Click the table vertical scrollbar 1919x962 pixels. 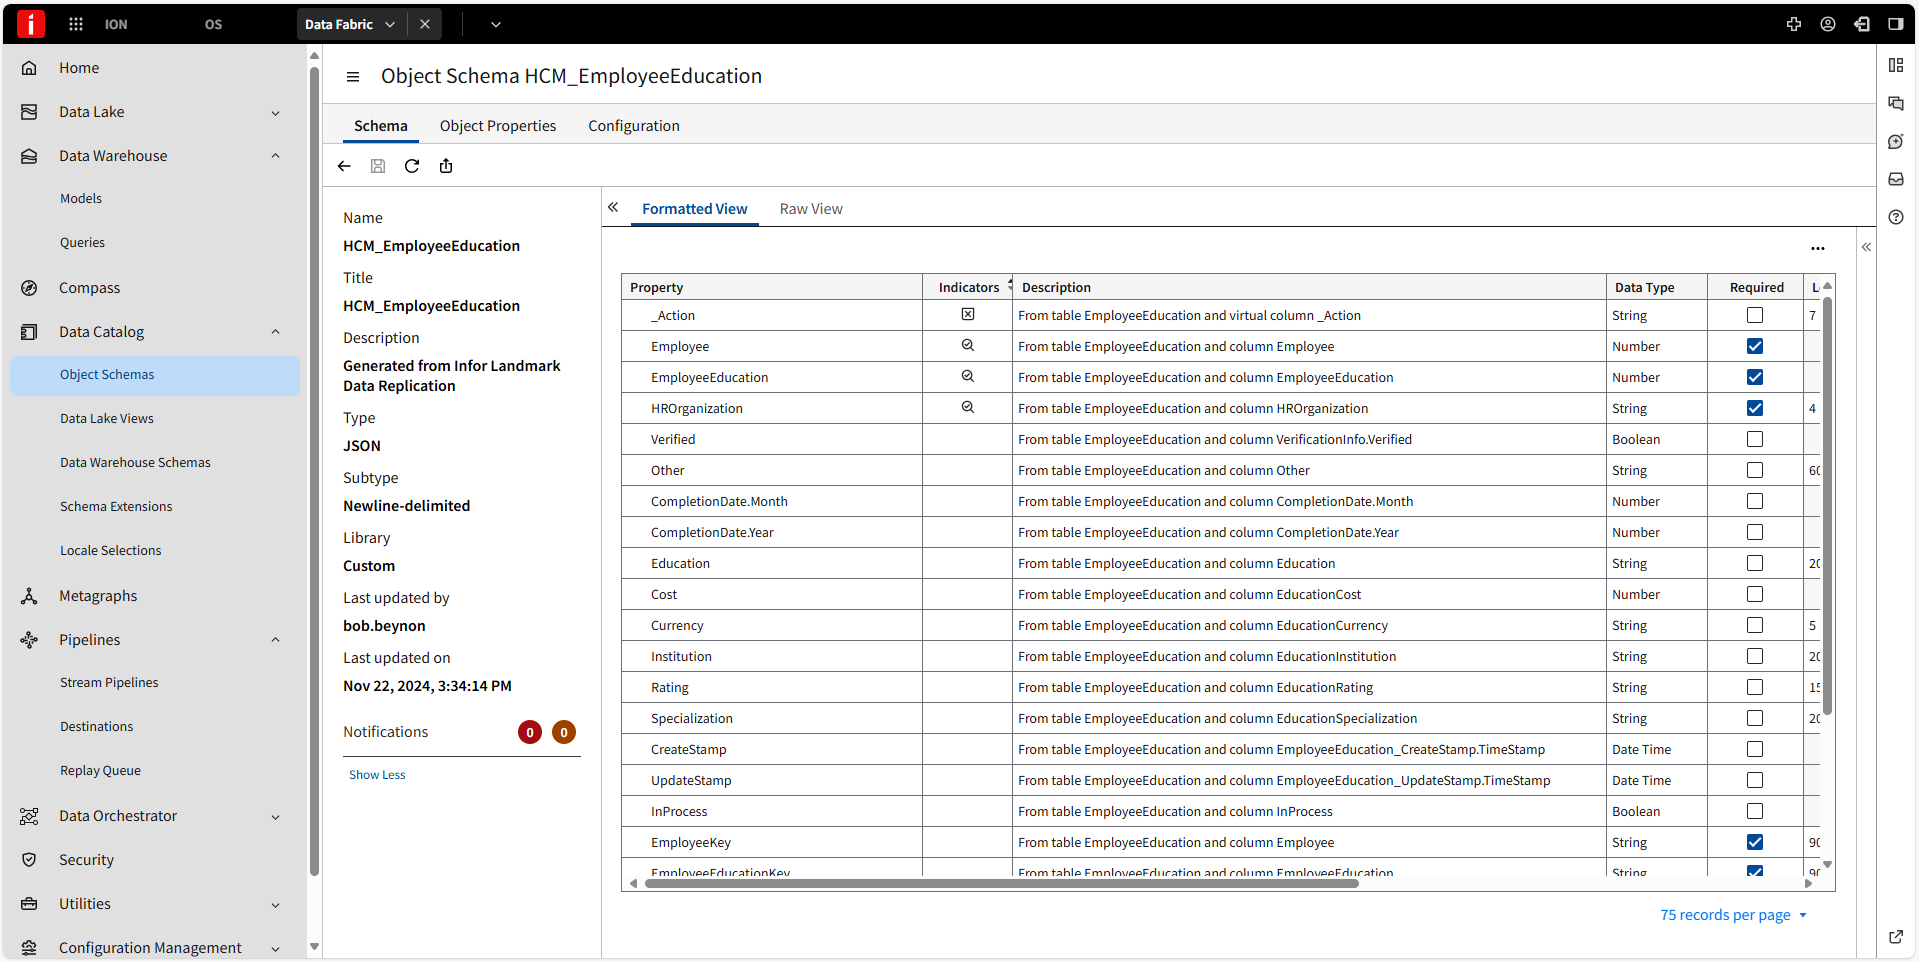[1827, 505]
